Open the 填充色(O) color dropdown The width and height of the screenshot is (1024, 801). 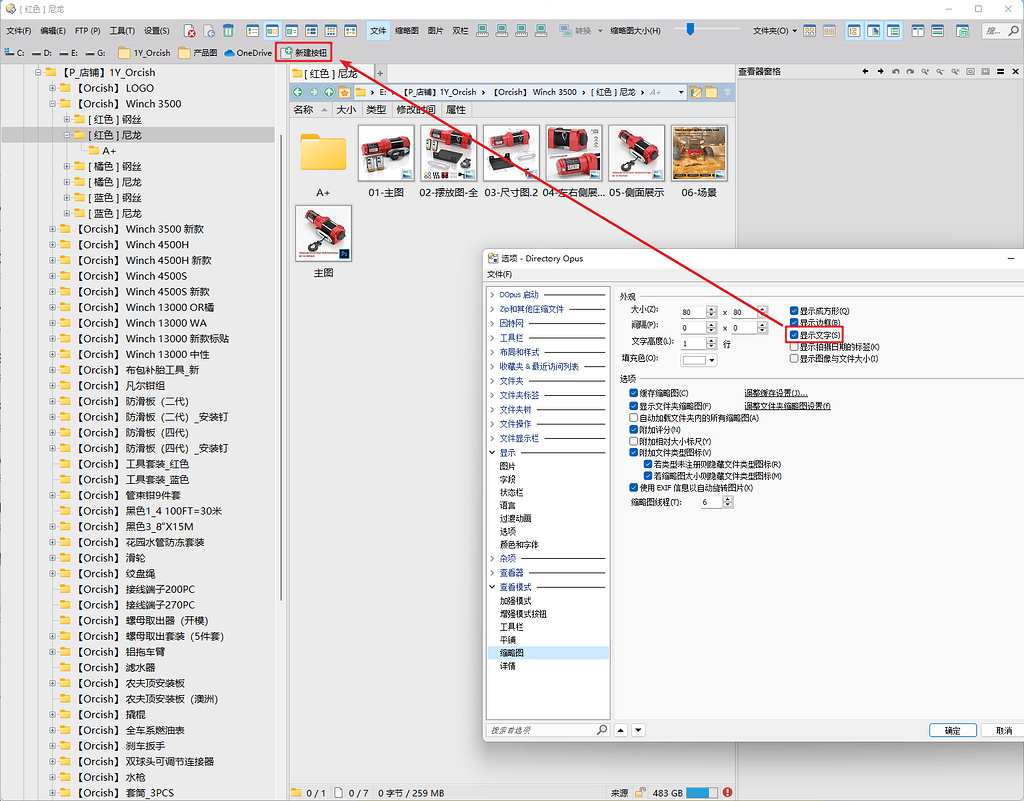tap(709, 359)
